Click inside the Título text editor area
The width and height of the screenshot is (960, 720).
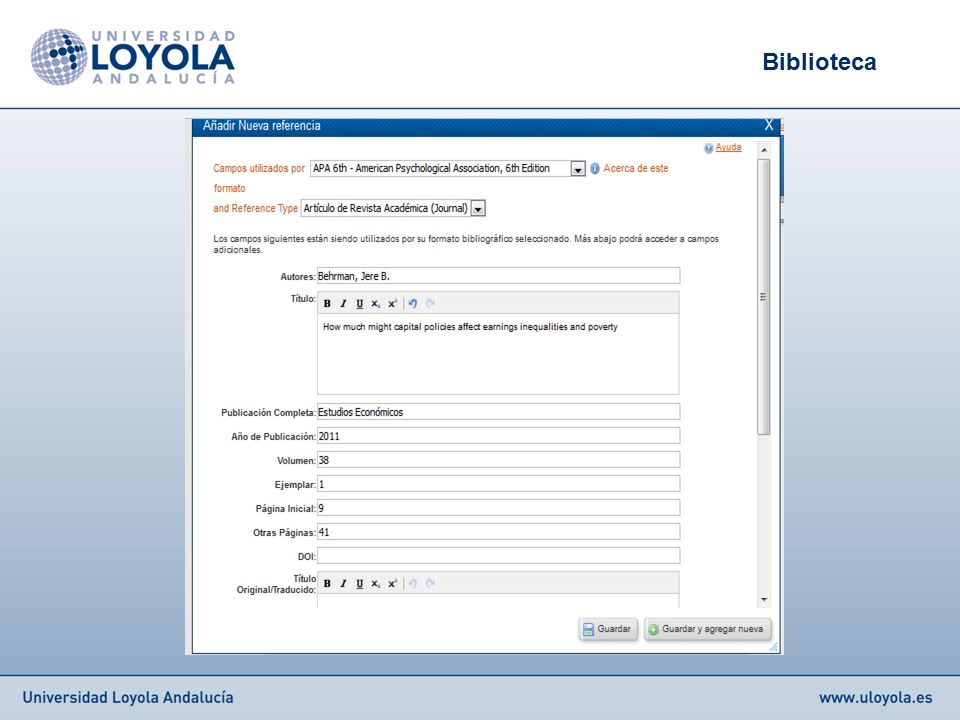click(x=498, y=354)
